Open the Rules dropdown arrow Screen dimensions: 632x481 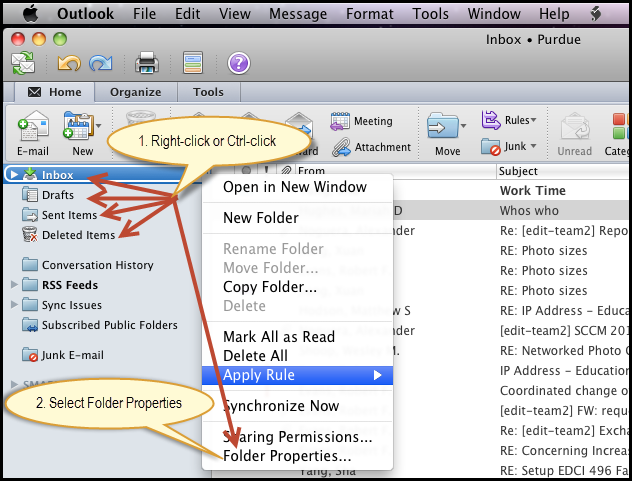coord(534,120)
